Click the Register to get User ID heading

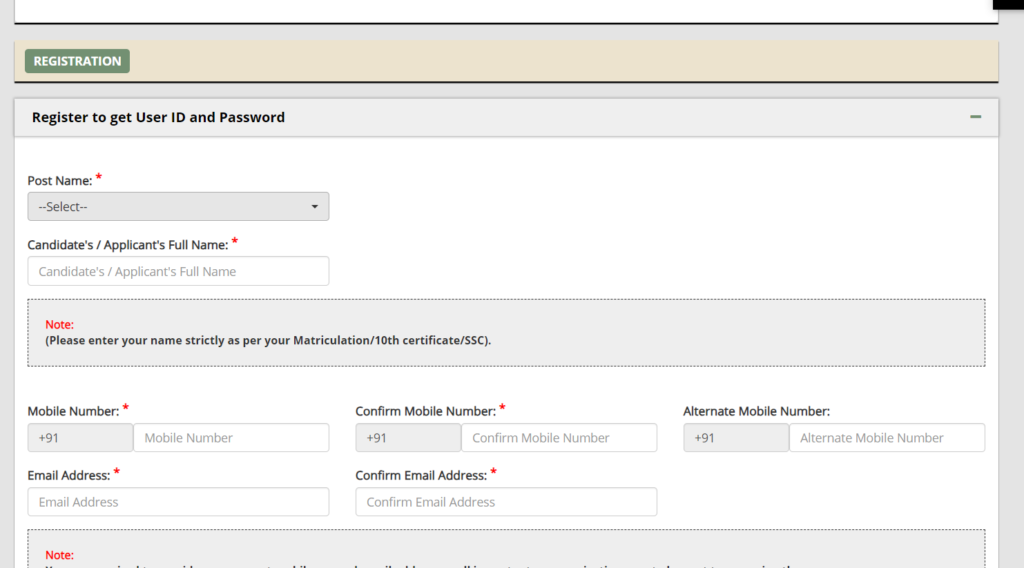pyautogui.click(x=158, y=117)
